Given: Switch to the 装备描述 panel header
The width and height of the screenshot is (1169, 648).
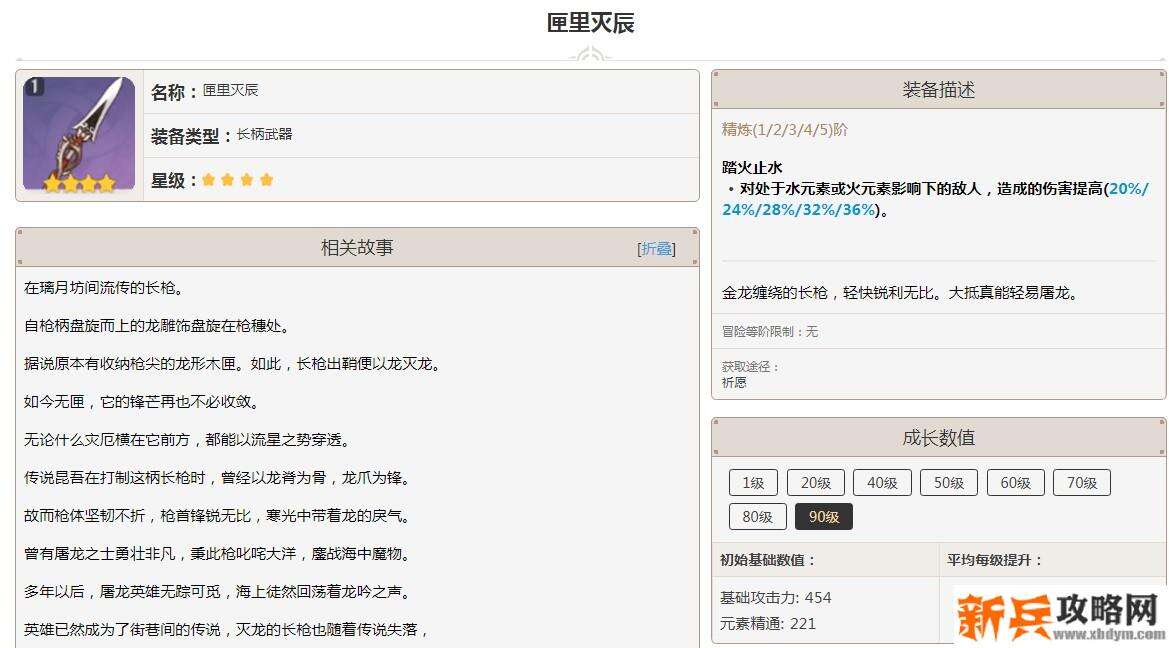Looking at the screenshot, I should [938, 88].
